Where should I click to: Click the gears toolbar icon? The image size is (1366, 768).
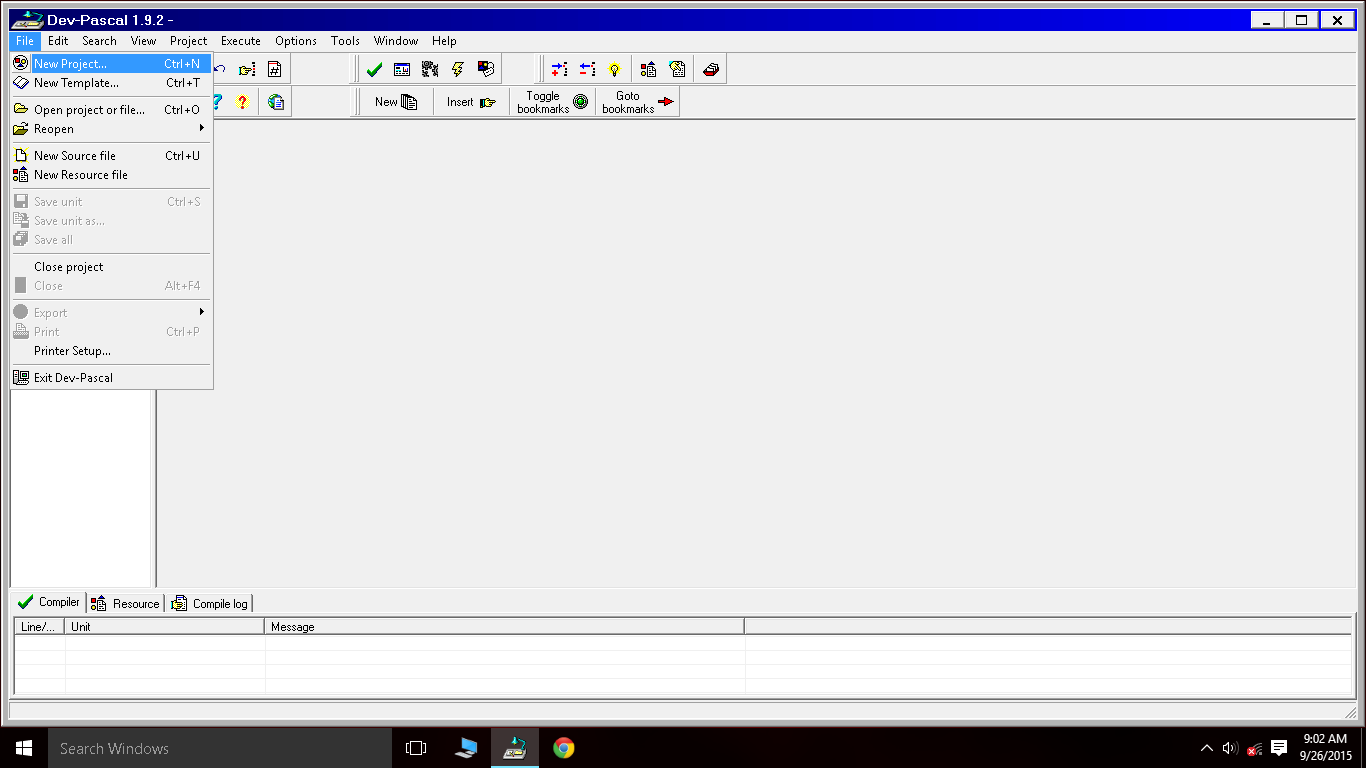[x=430, y=70]
